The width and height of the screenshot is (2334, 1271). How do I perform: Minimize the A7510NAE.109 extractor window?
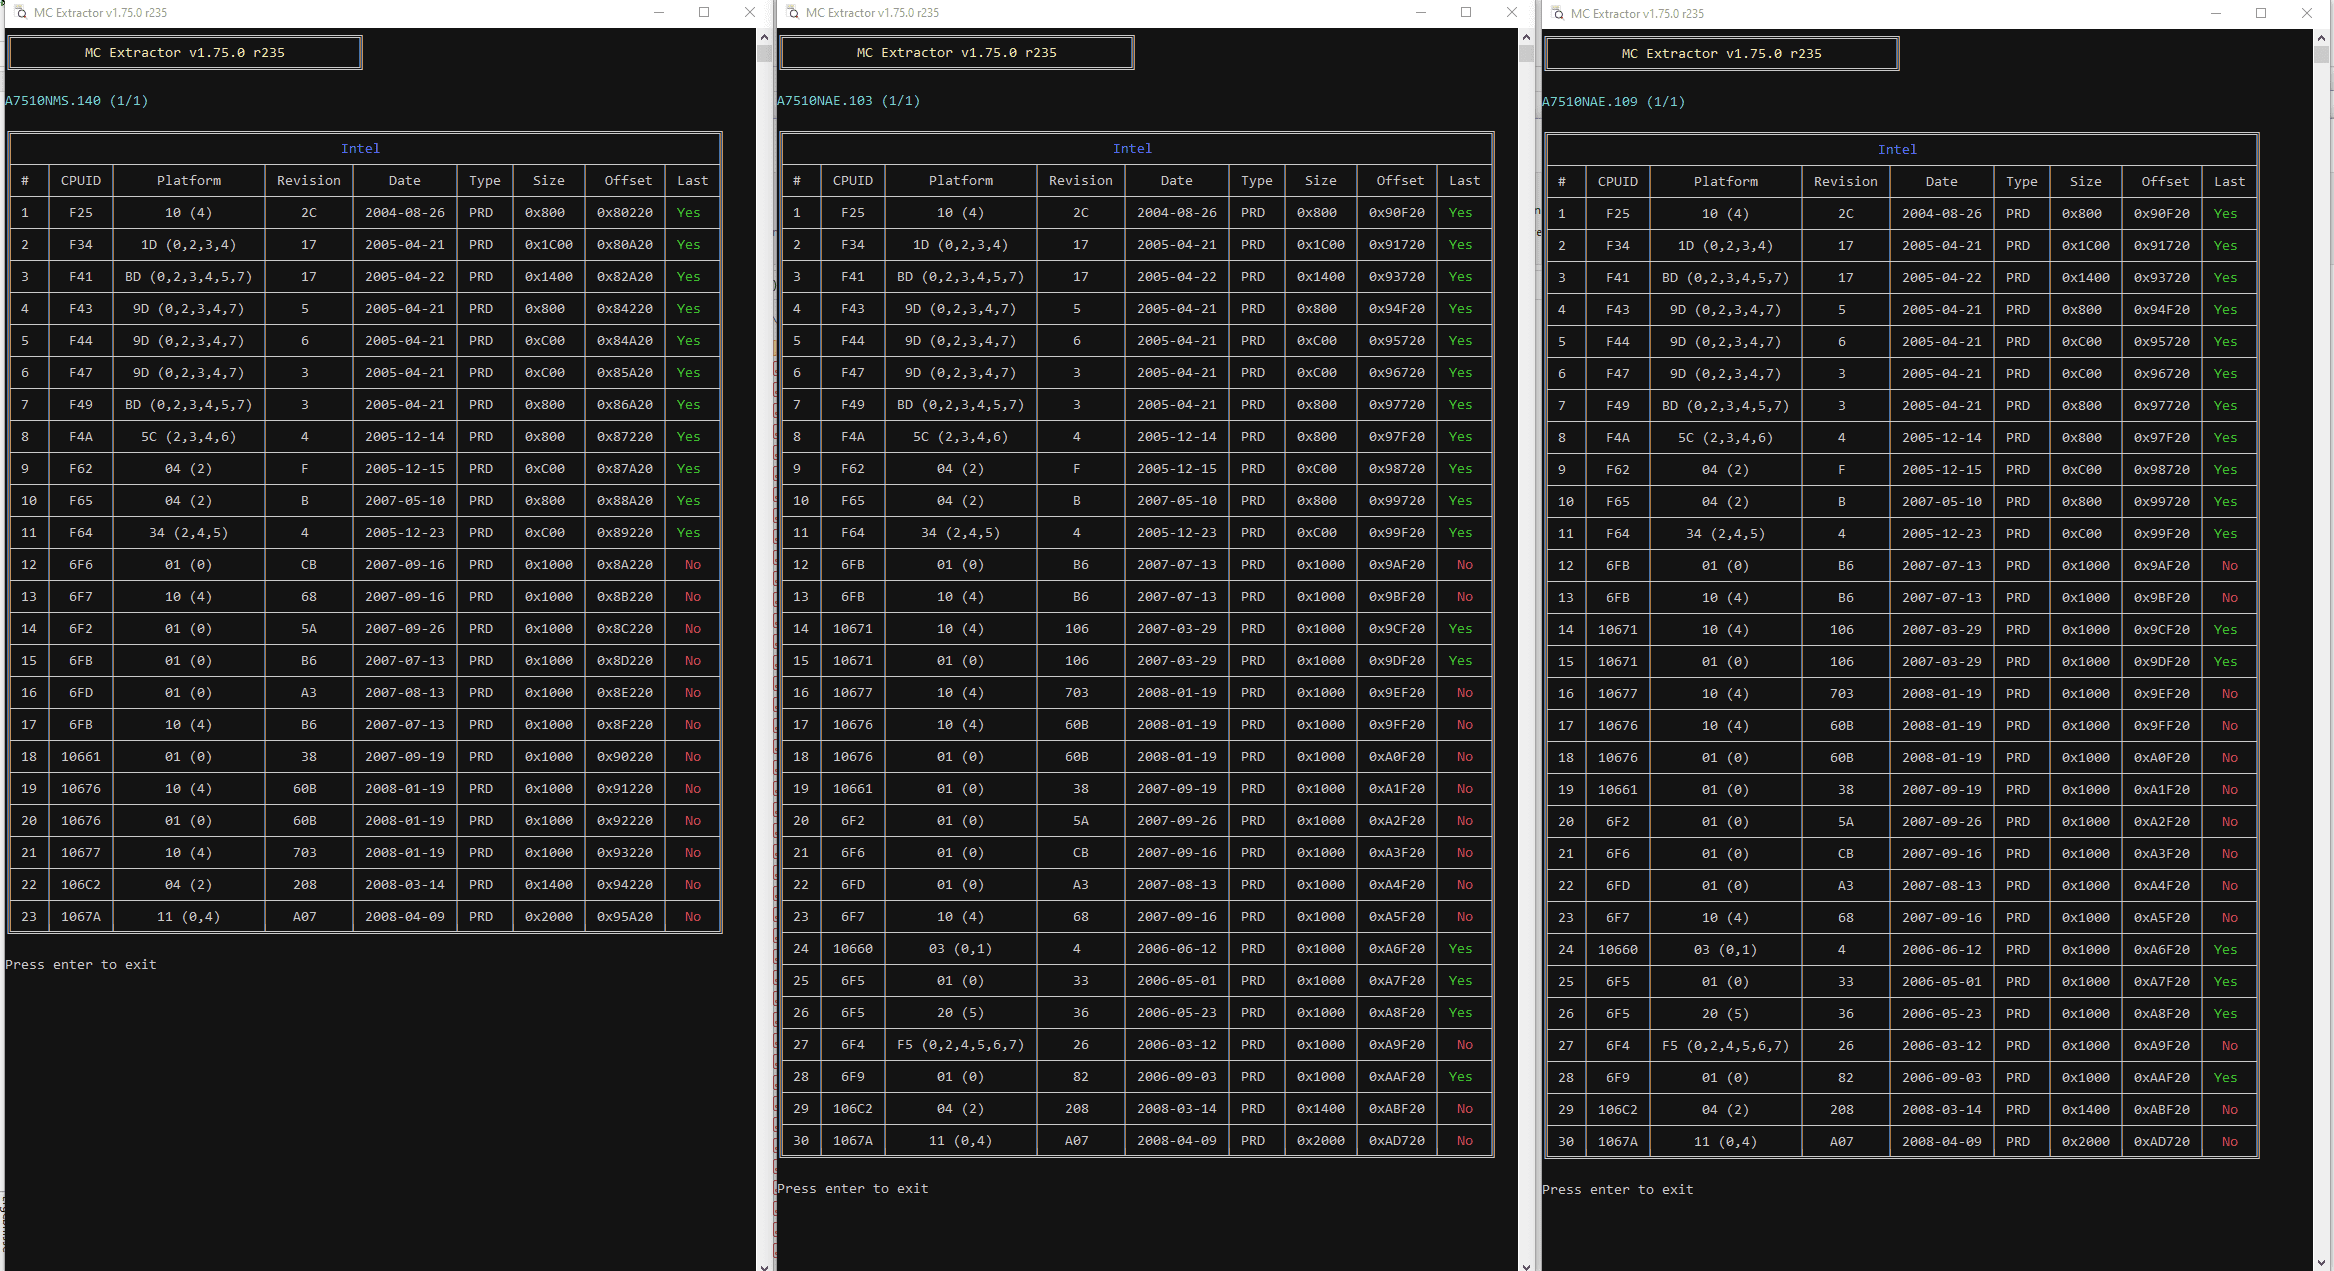[x=2215, y=13]
